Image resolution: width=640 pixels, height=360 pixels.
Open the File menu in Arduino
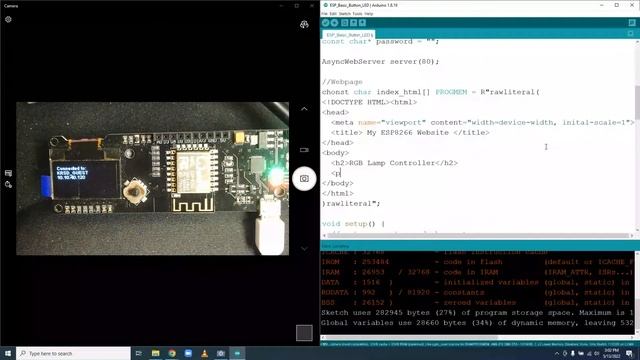[324, 14]
